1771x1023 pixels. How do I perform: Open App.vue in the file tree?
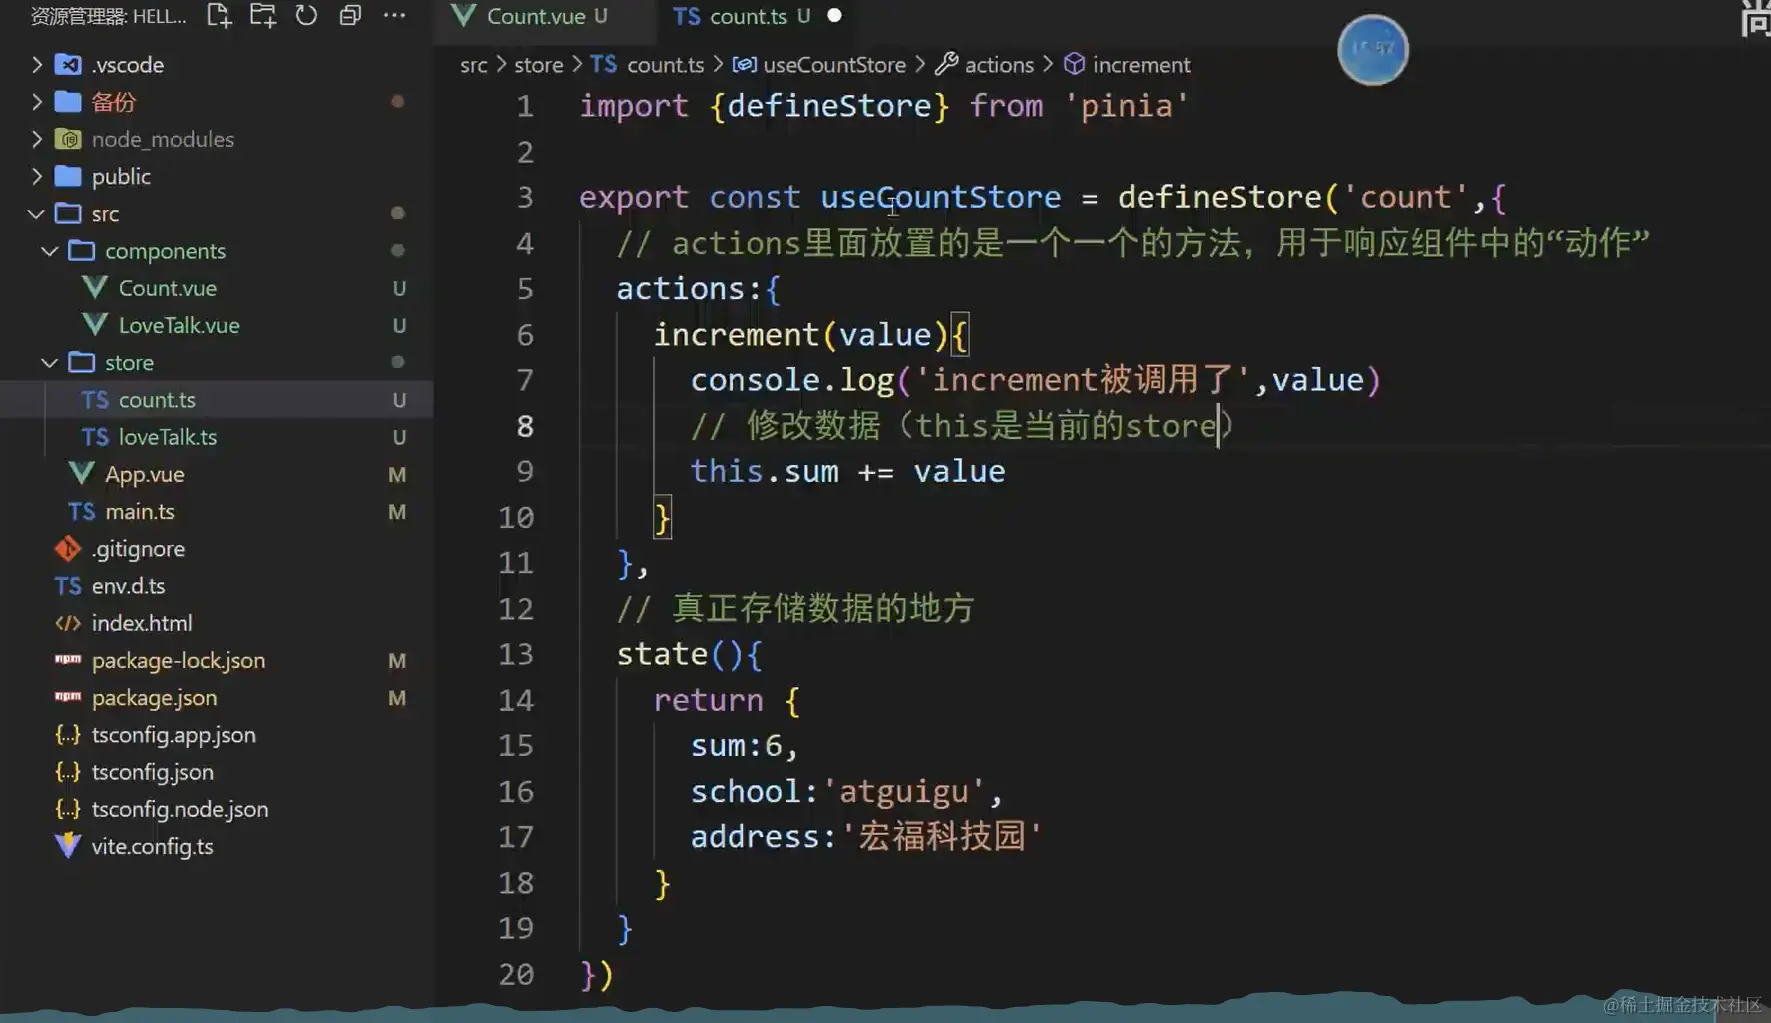144,474
